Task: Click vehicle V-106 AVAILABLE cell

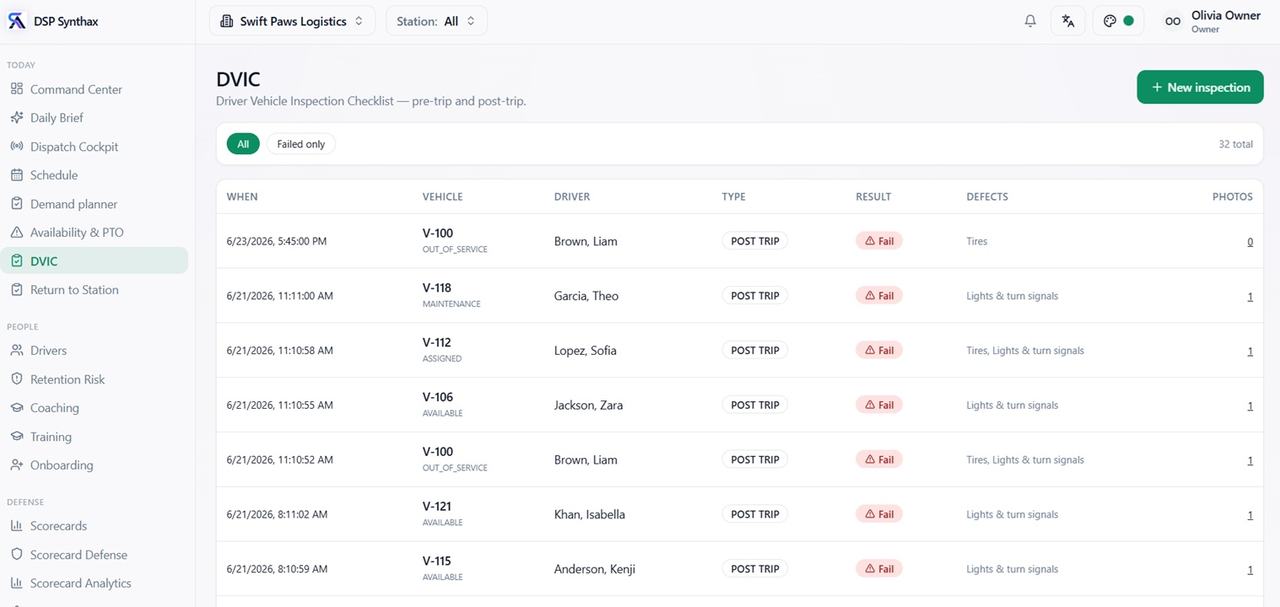Action: coord(442,404)
